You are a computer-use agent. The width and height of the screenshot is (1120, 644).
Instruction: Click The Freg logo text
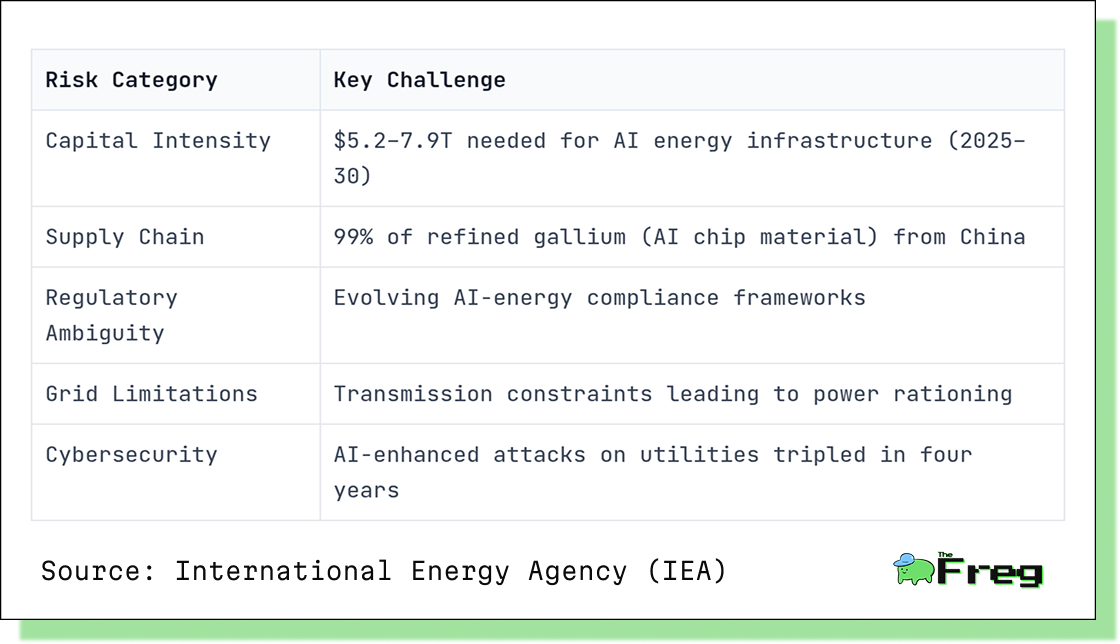coord(990,570)
